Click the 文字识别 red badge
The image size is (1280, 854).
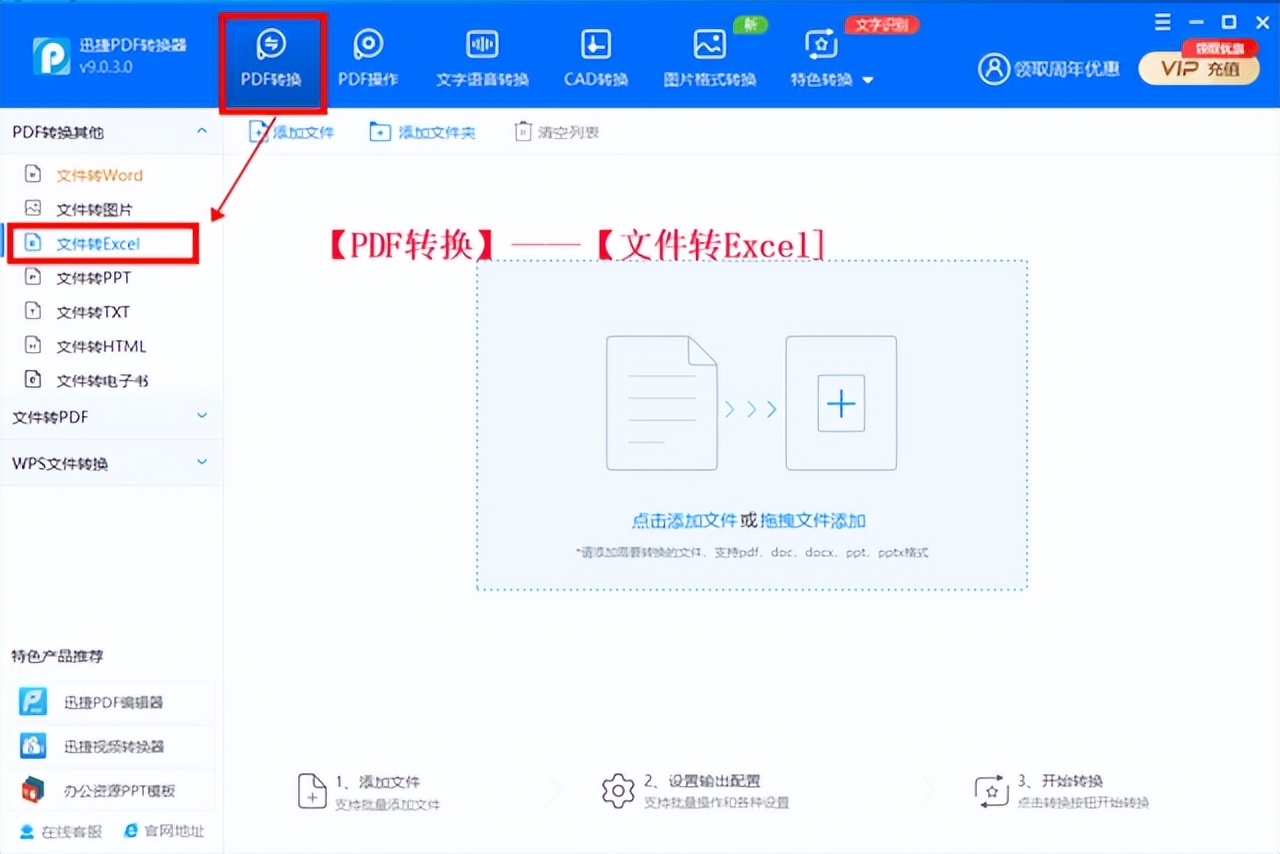click(x=882, y=24)
